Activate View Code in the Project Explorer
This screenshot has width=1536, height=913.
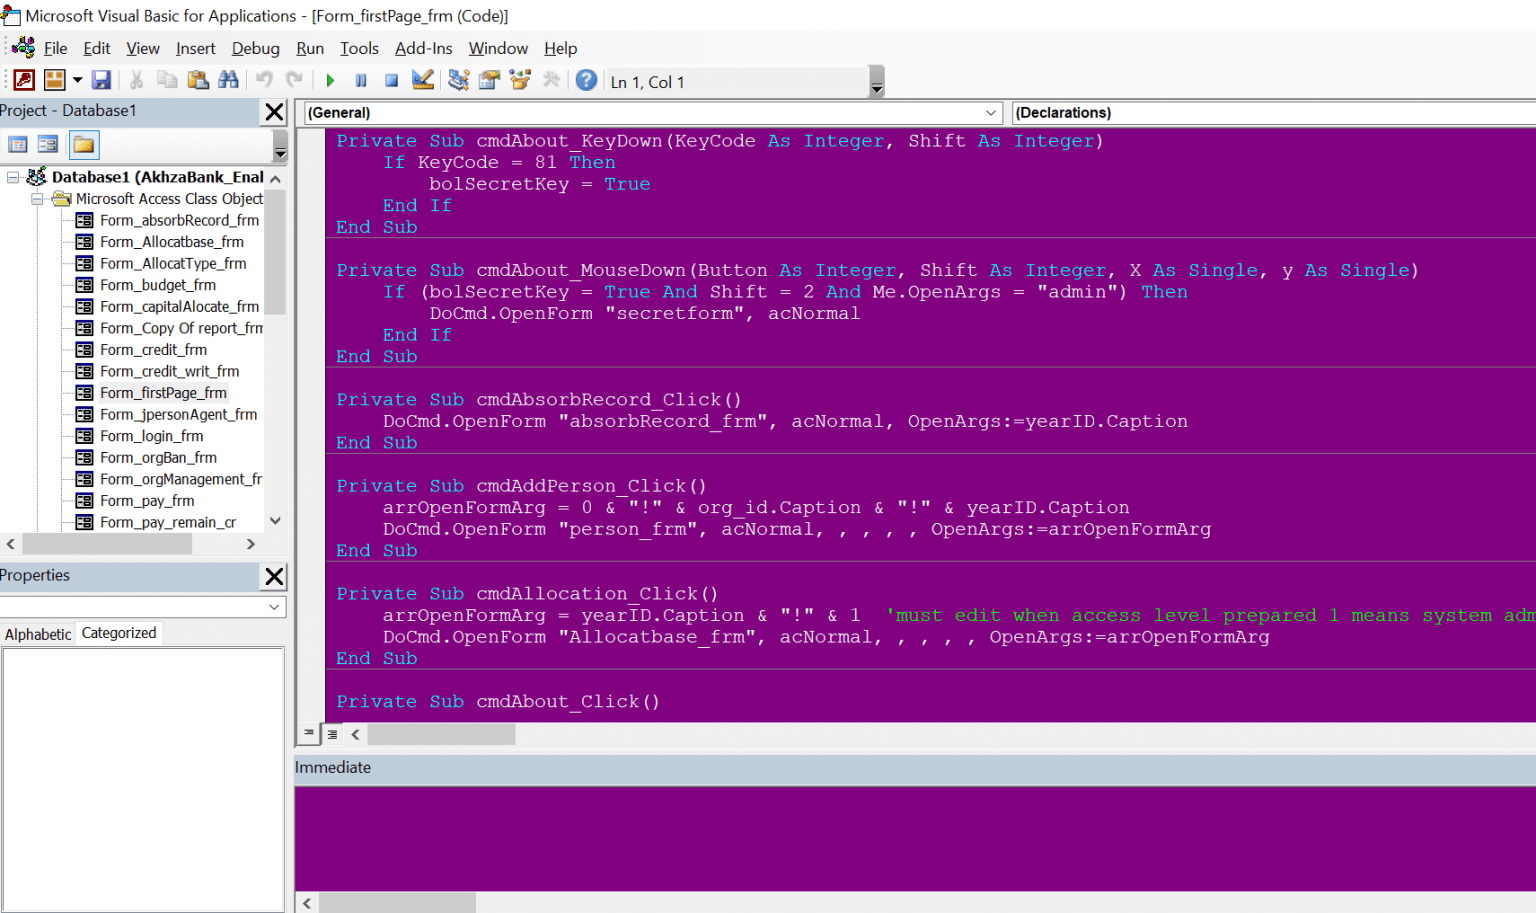(x=17, y=144)
